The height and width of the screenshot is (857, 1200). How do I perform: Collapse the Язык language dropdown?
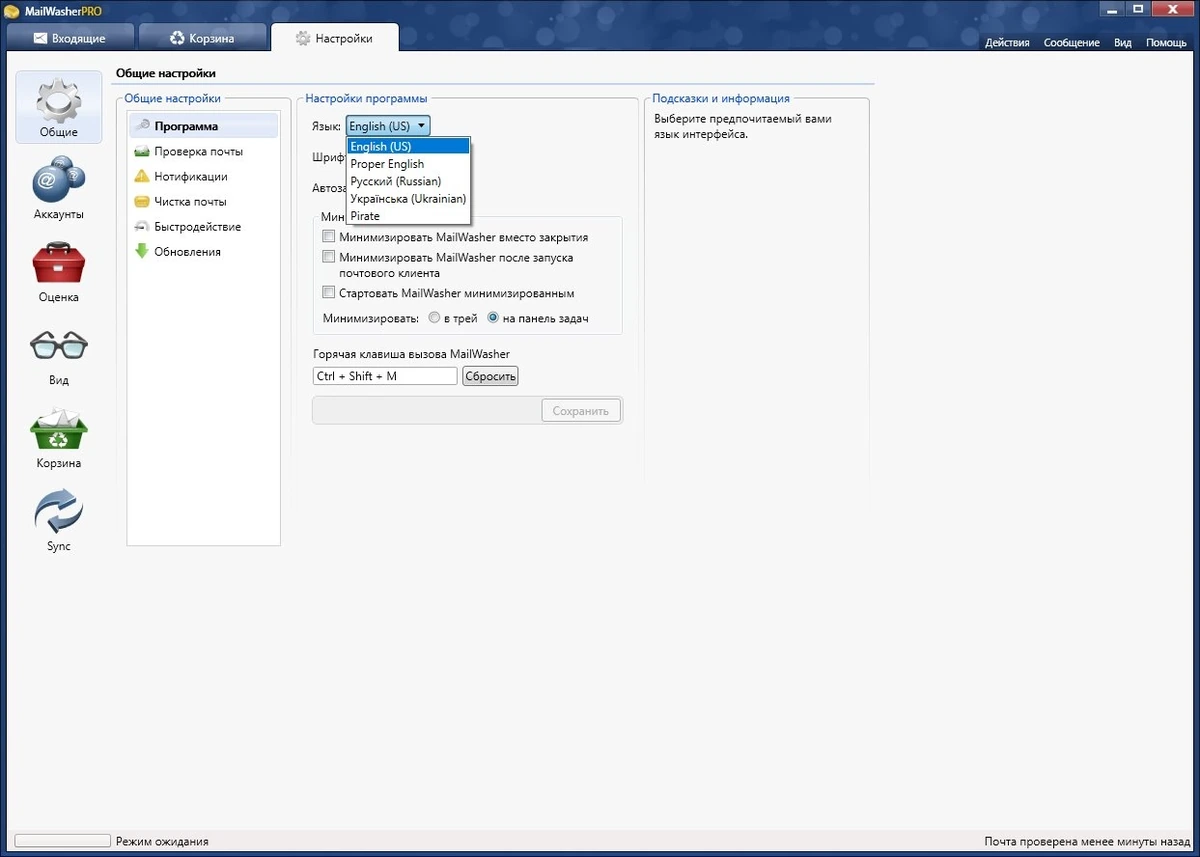(389, 126)
